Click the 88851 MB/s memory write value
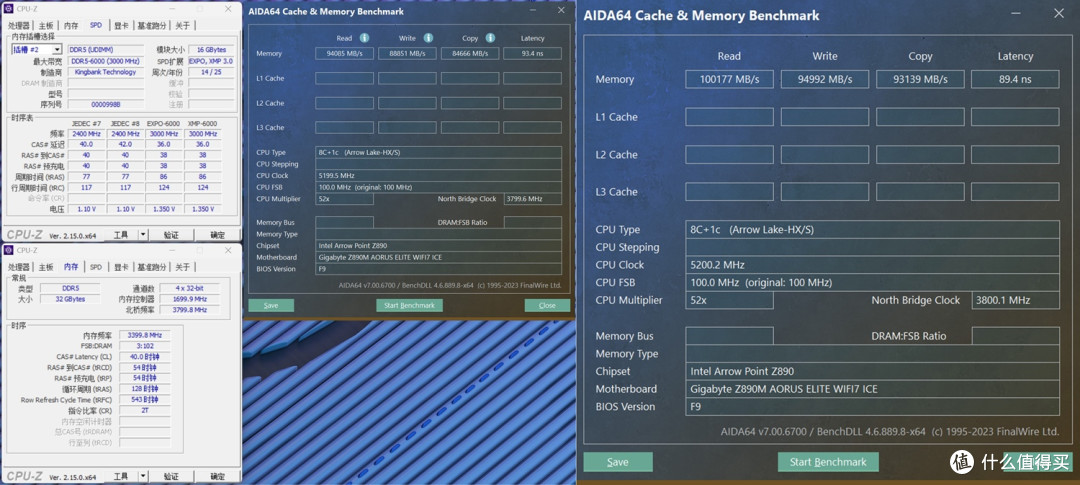 click(x=407, y=53)
